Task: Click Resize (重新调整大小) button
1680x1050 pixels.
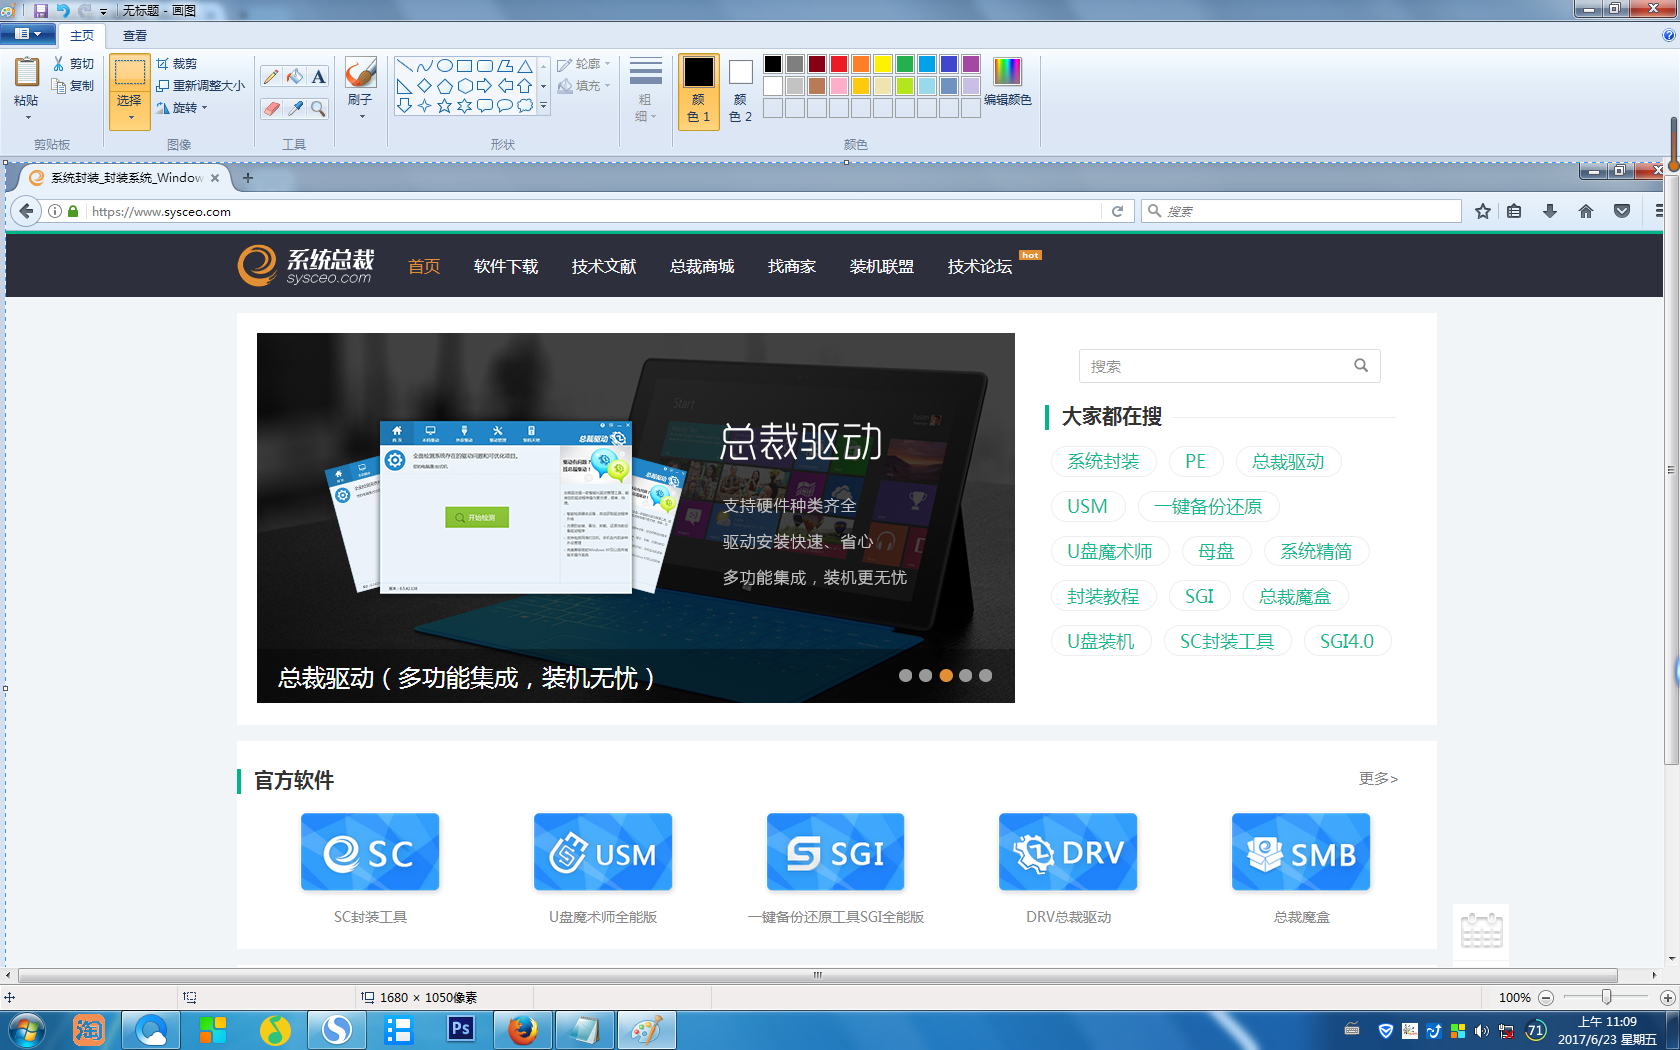Action: pos(200,86)
